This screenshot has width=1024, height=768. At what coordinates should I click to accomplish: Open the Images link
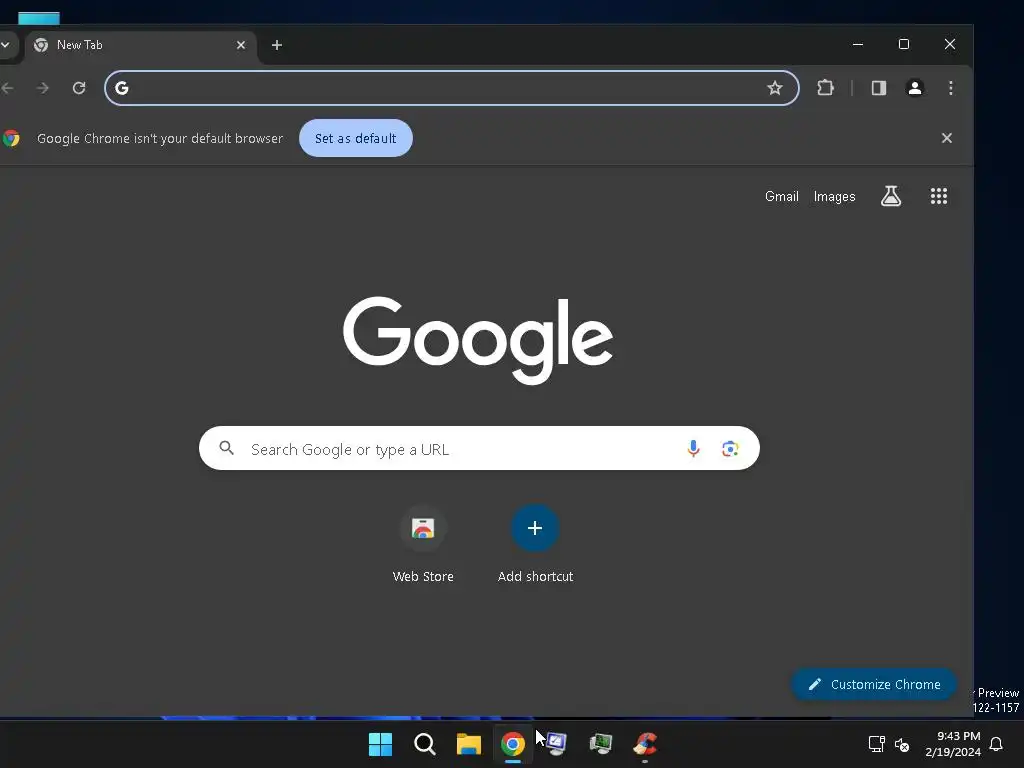pyautogui.click(x=834, y=196)
